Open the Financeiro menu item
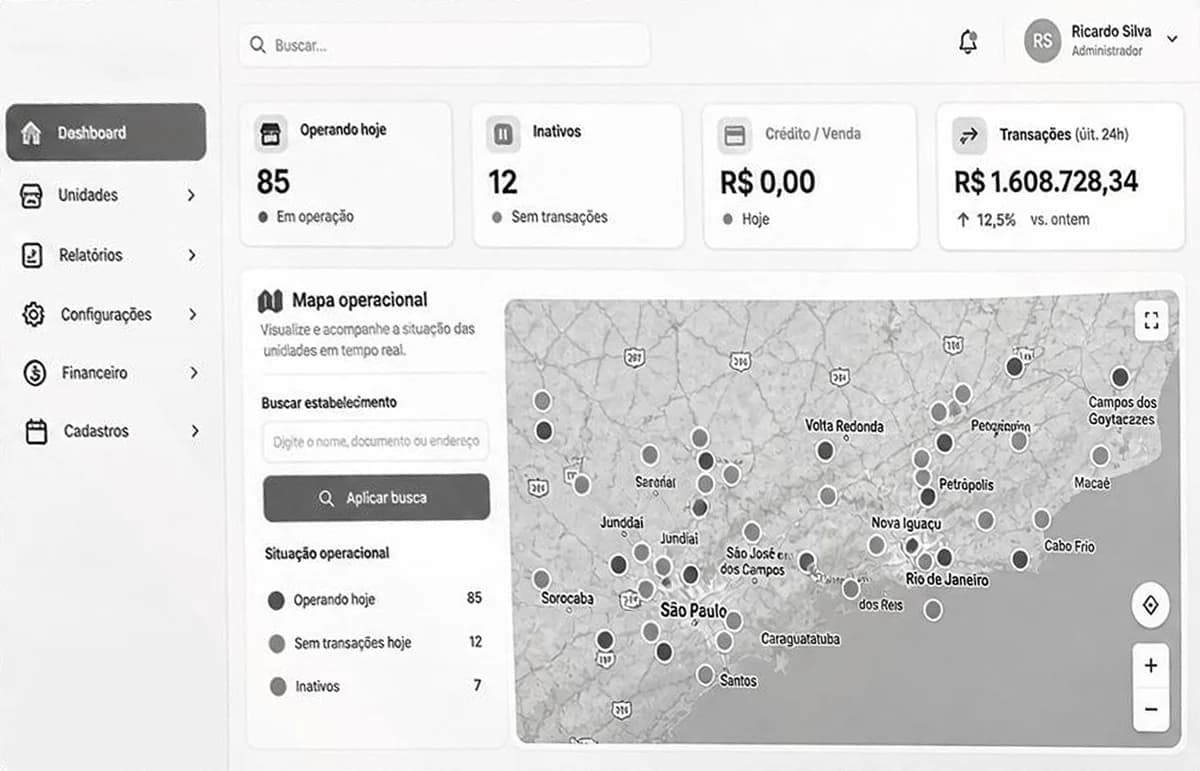The height and width of the screenshot is (771, 1200). pos(108,373)
